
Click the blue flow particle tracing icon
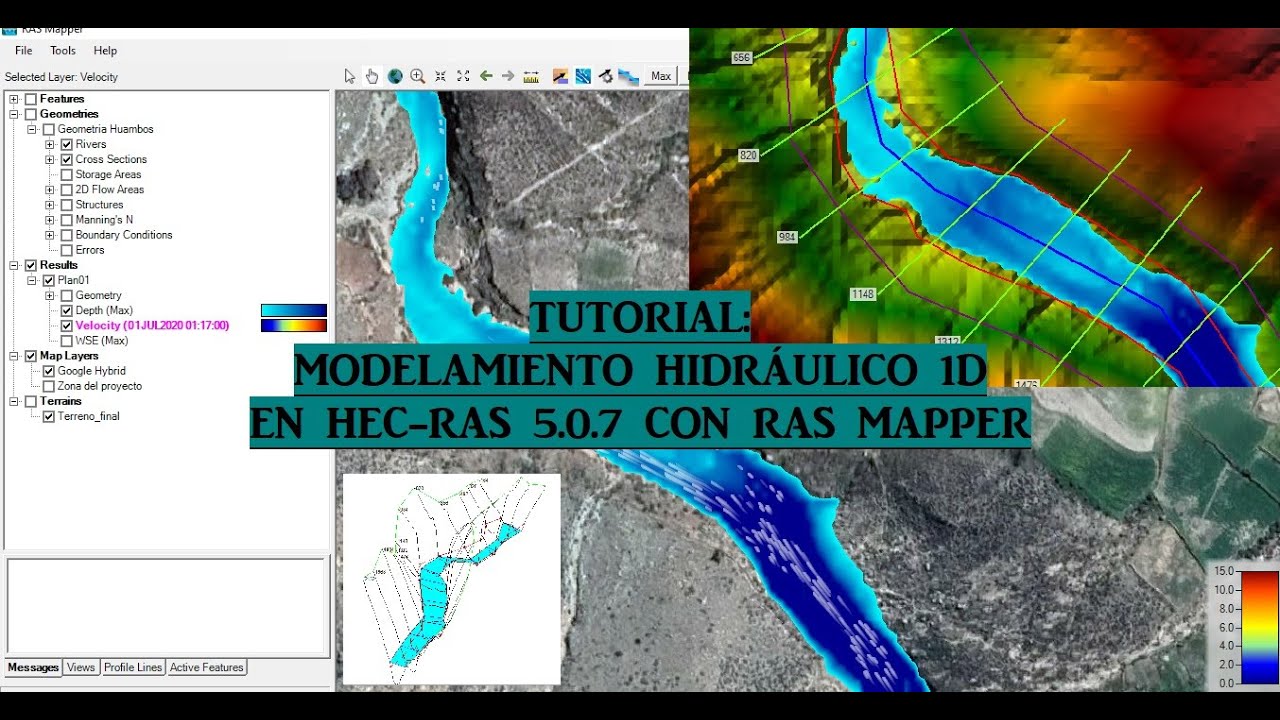click(x=582, y=76)
